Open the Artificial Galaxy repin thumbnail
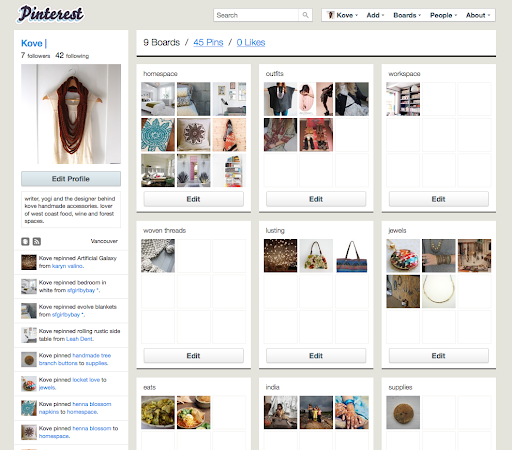 29,262
